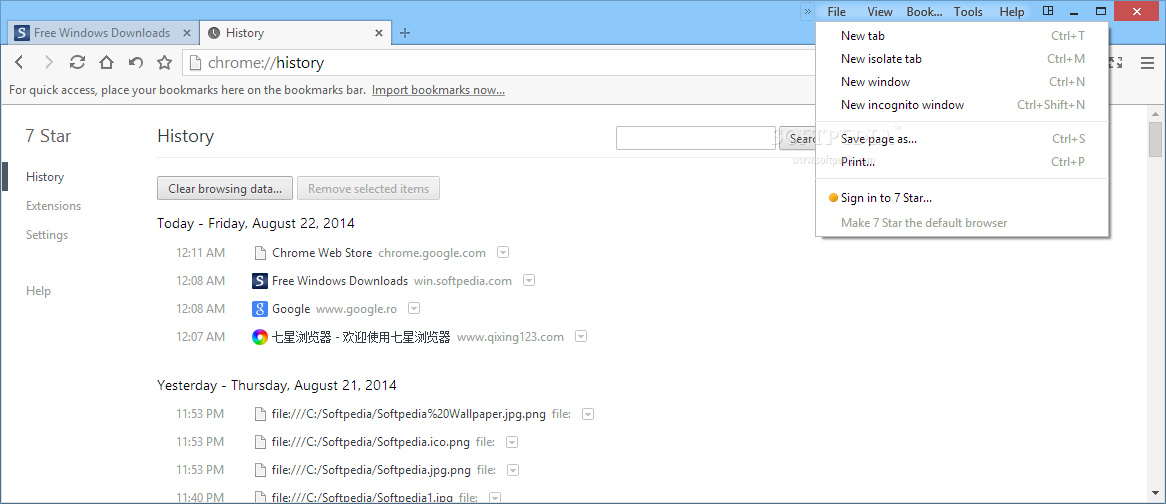Click Import bookmarks now link

click(438, 91)
